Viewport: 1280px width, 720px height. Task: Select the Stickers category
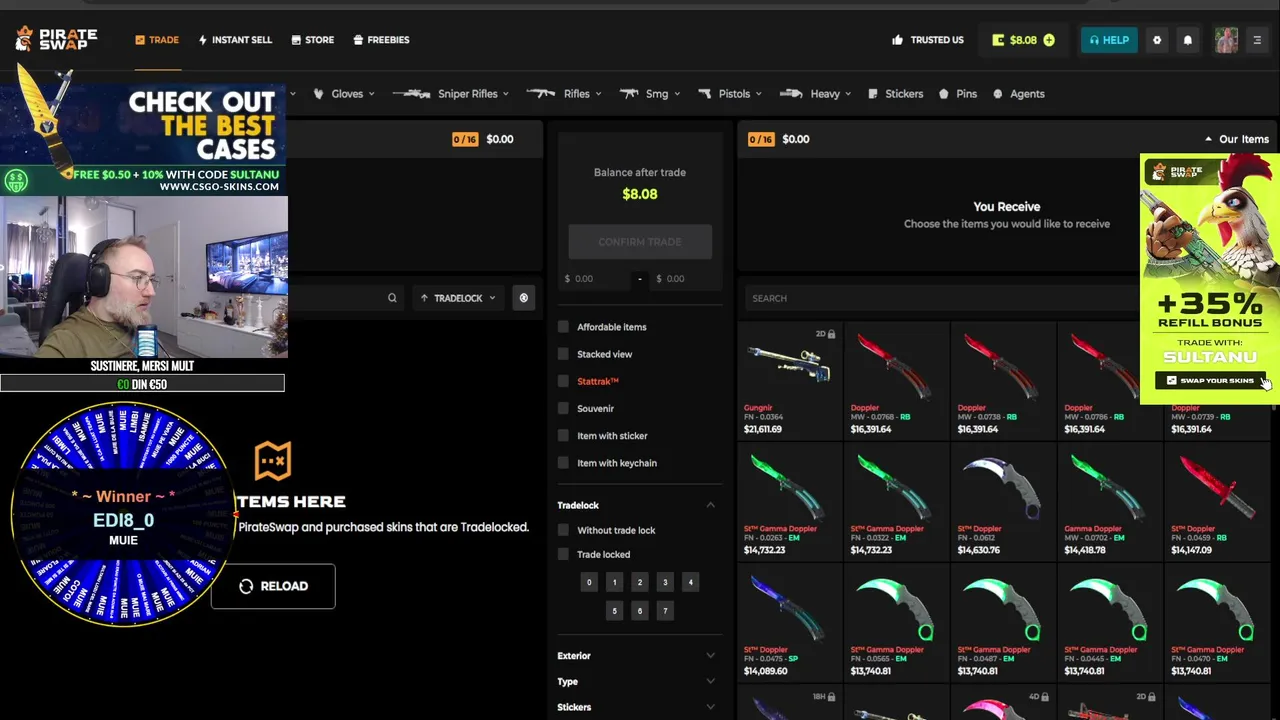pos(896,94)
